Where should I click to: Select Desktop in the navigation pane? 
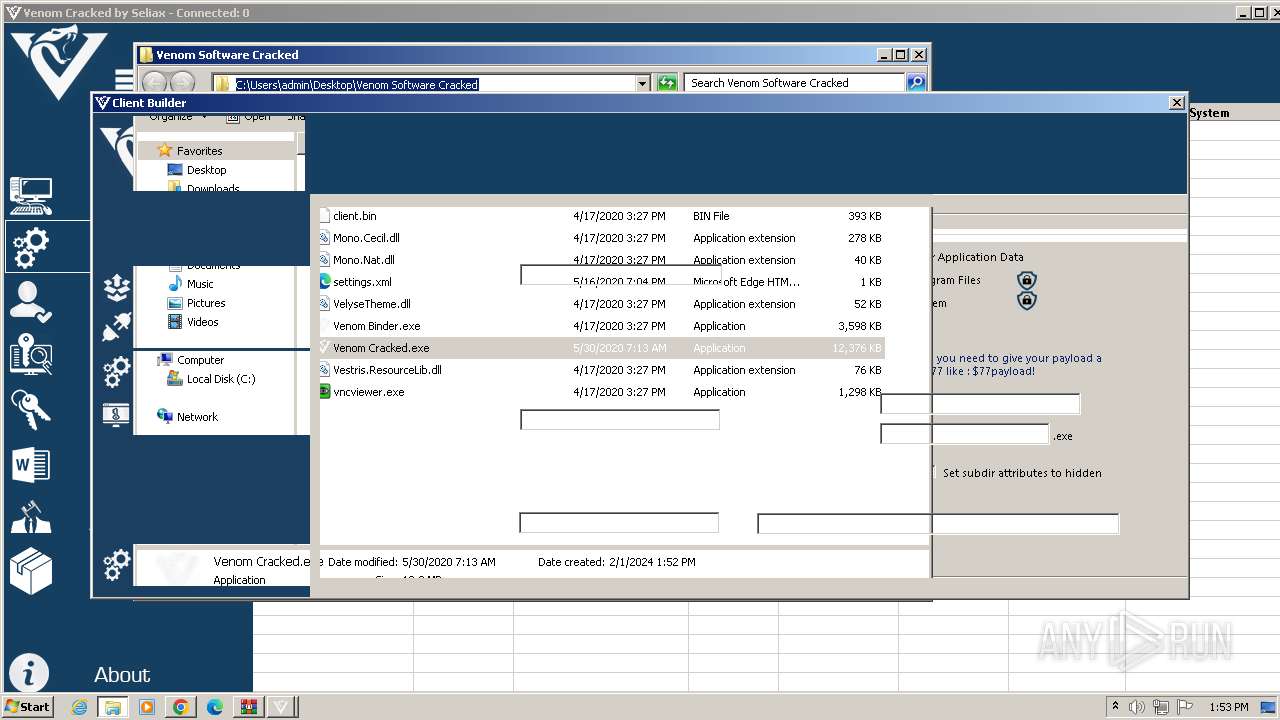coord(206,170)
